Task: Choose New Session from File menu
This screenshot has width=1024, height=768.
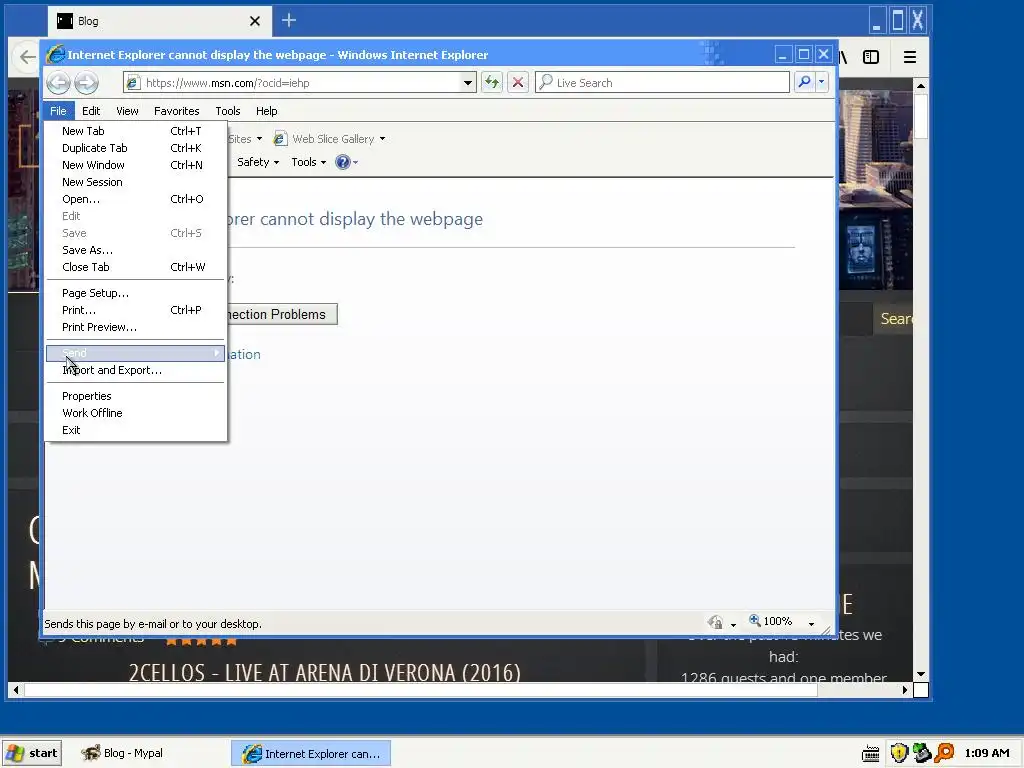Action: pos(135,182)
